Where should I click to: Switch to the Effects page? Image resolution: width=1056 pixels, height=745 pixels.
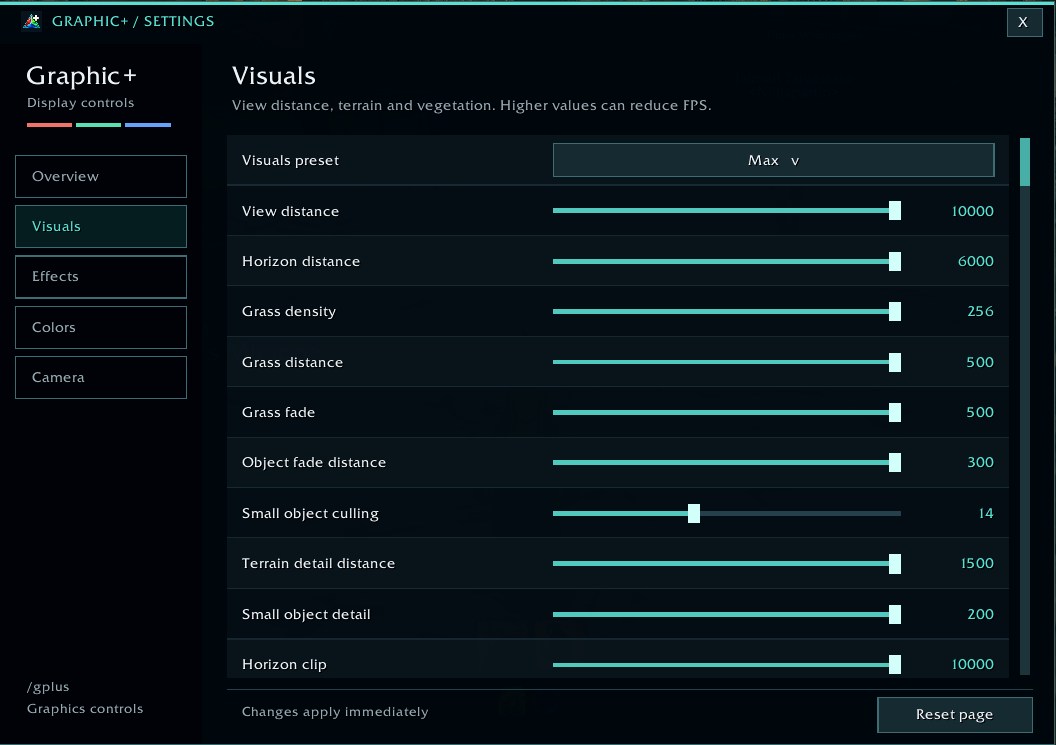coord(101,277)
